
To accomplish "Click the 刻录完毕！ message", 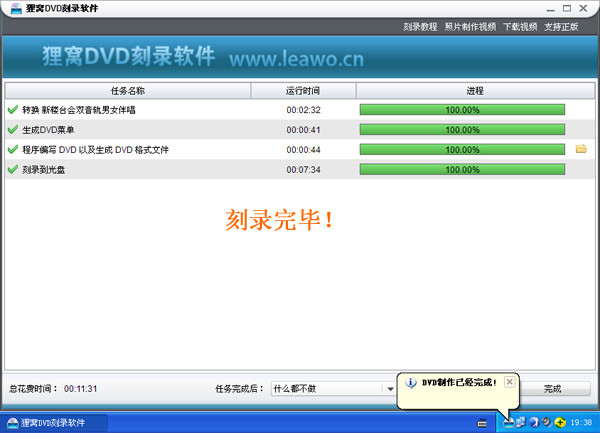I will click(x=279, y=220).
